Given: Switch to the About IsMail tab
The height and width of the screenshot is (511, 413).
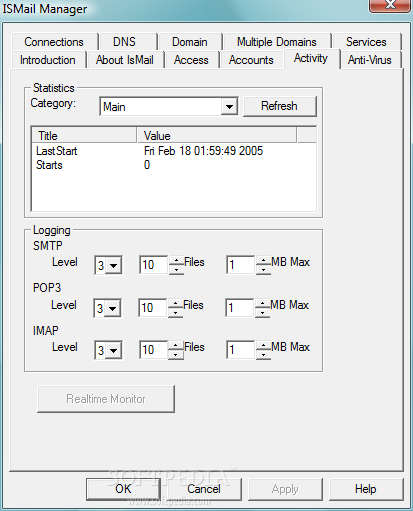Looking at the screenshot, I should pos(125,60).
